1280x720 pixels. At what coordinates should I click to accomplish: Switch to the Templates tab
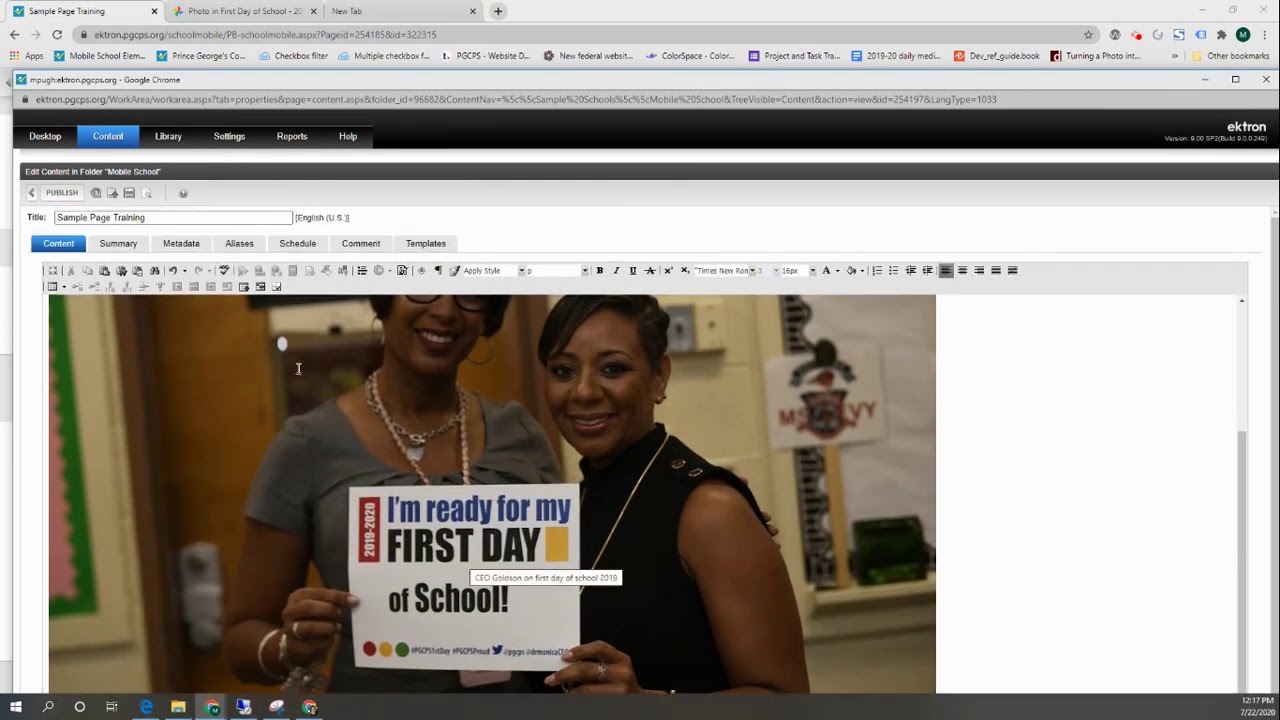(426, 243)
